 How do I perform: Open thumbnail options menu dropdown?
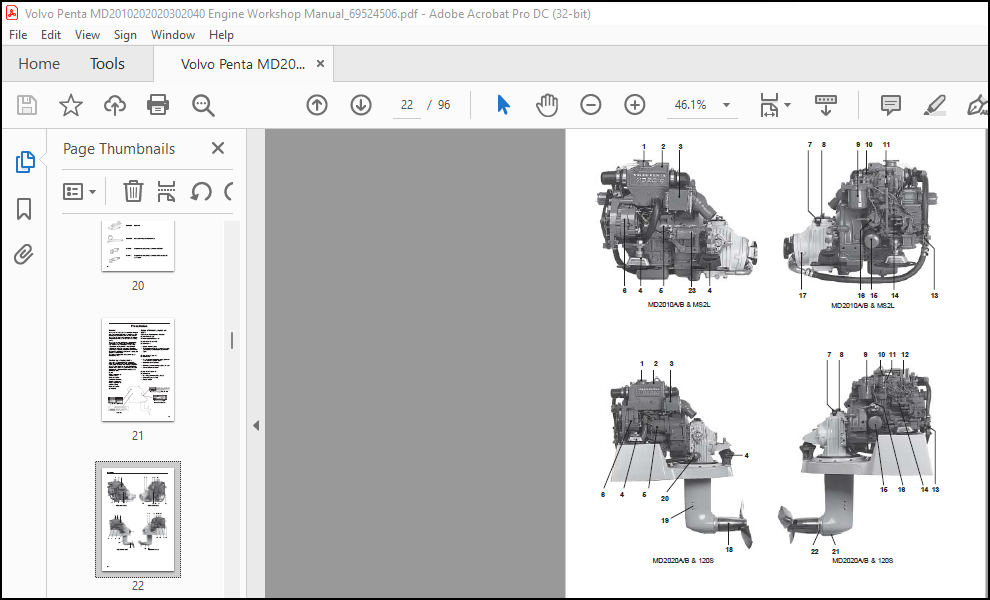[x=80, y=191]
